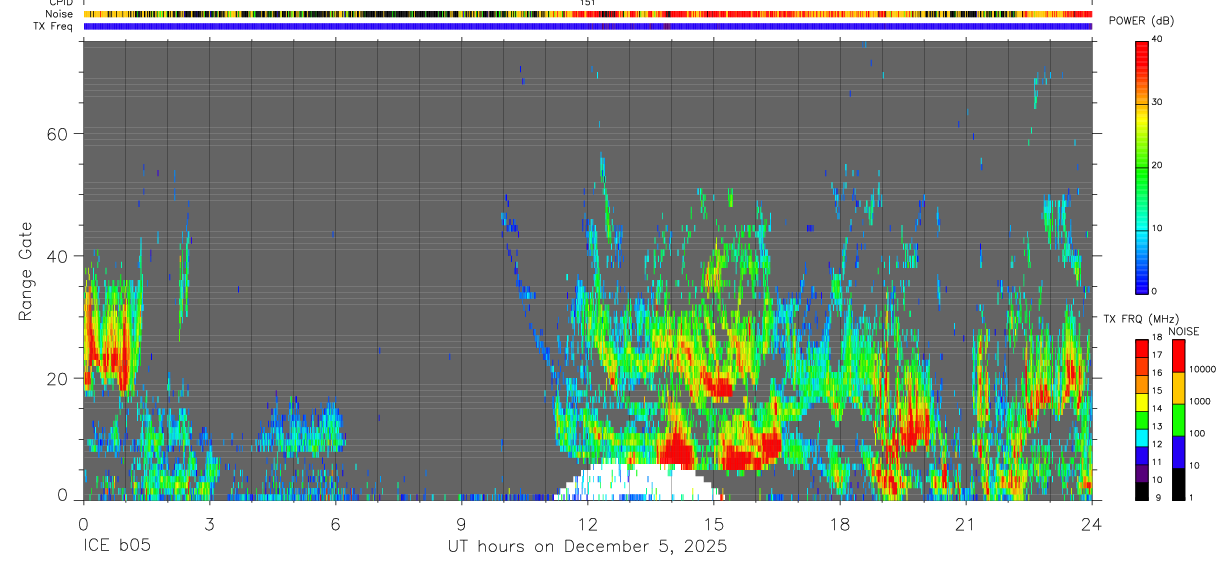Click the 60 range gate tick label

pyautogui.click(x=58, y=133)
